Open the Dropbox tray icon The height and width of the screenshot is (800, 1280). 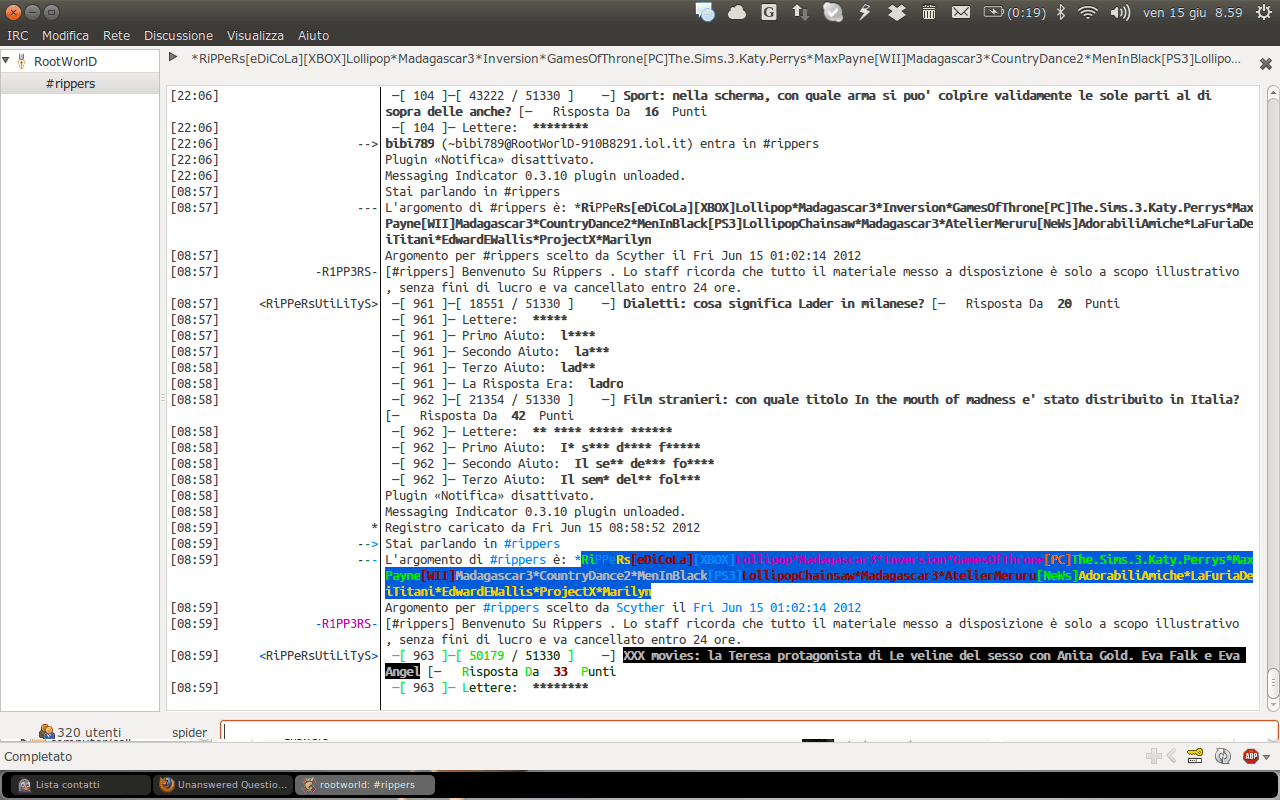[x=897, y=12]
